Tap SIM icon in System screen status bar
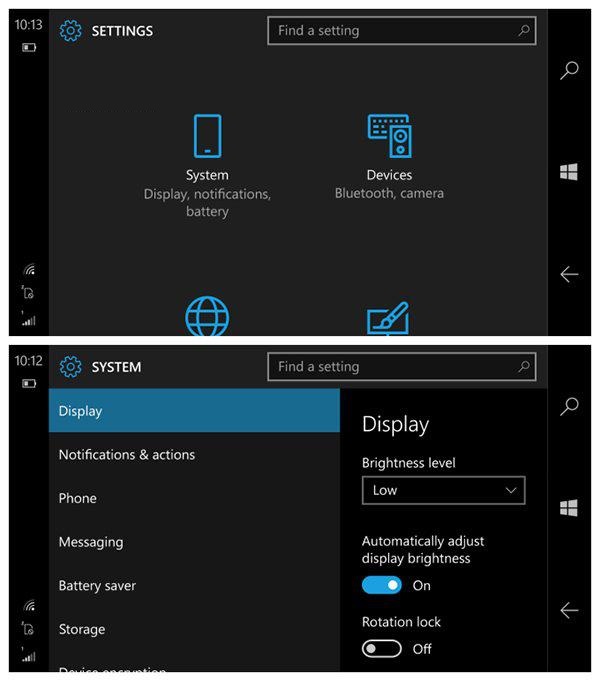600x681 pixels. pos(28,628)
